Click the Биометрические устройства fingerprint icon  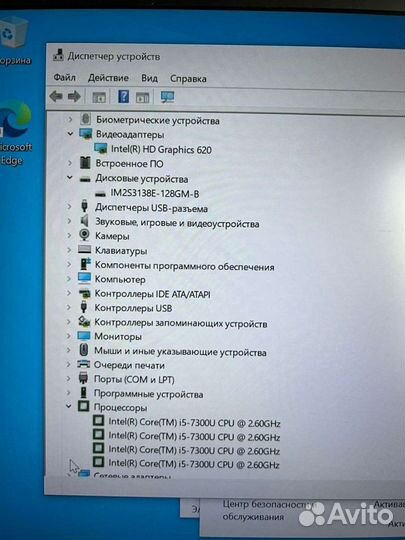click(x=85, y=119)
